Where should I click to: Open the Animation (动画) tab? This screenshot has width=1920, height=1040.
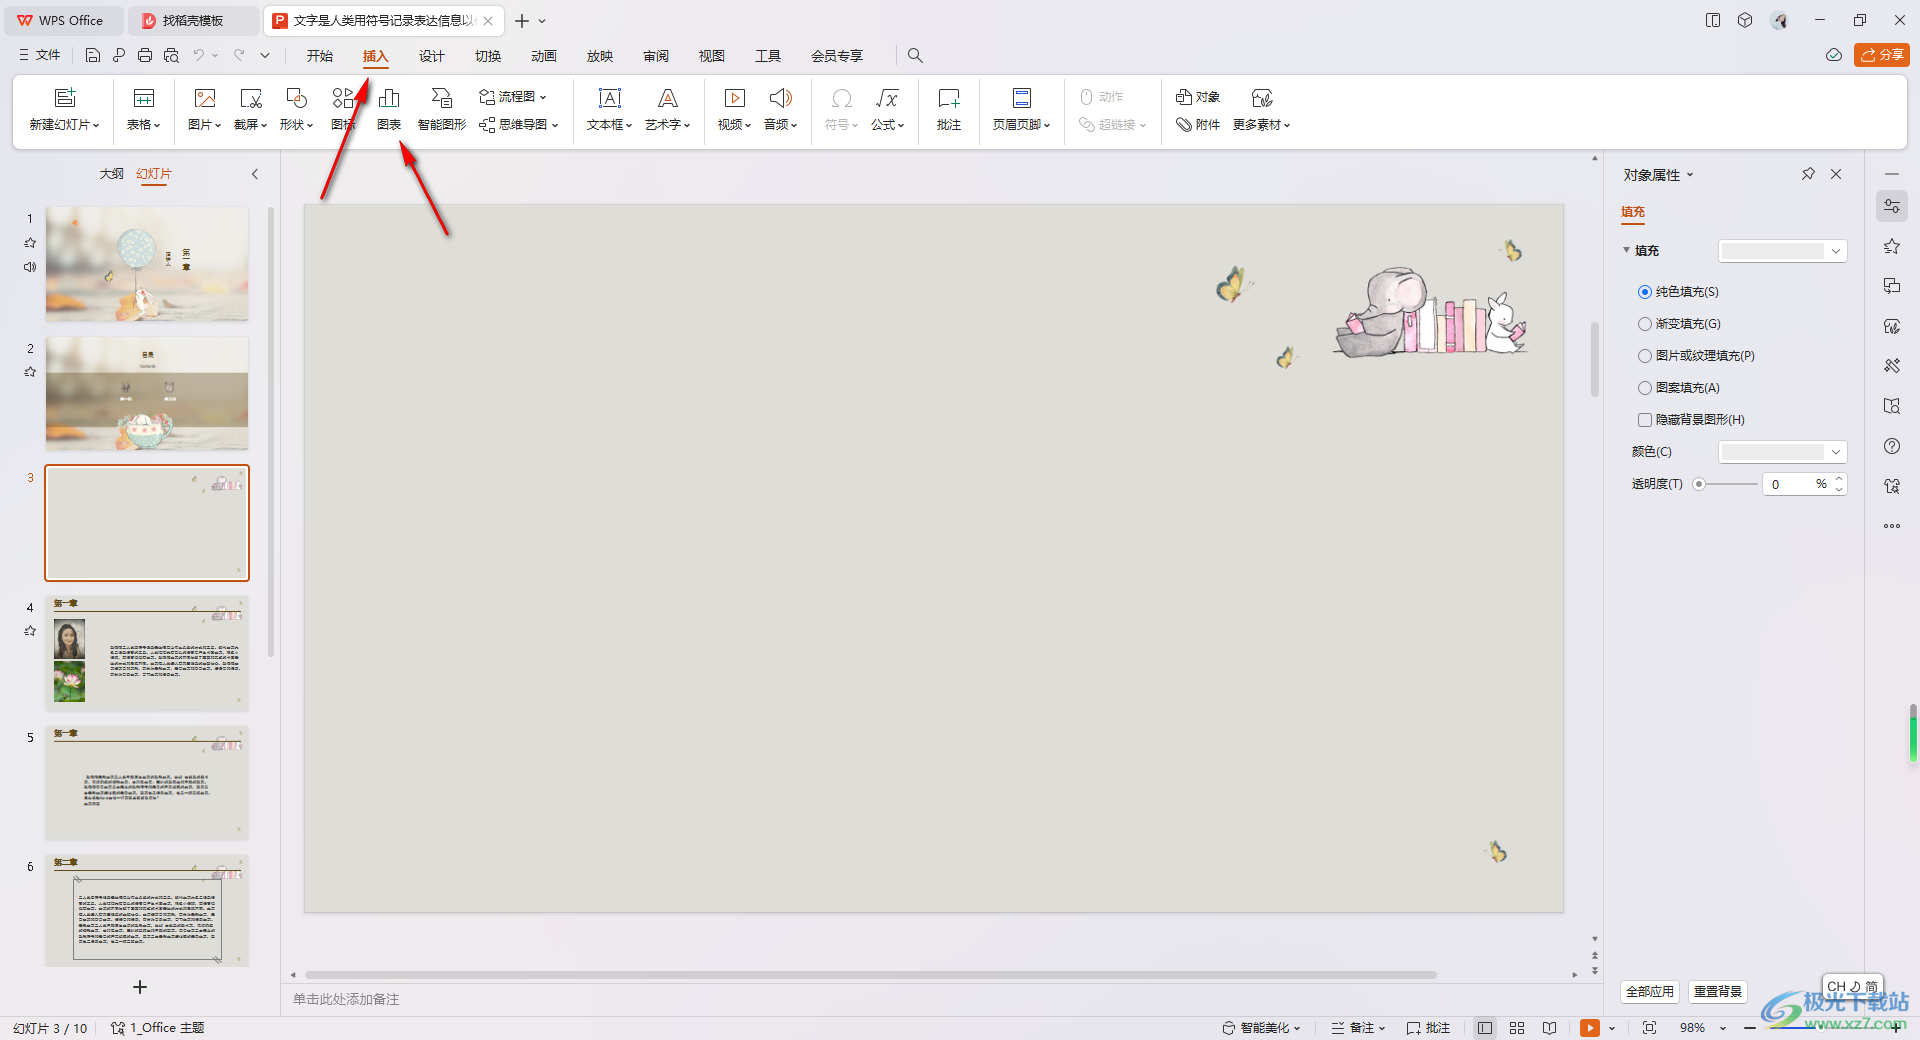click(x=544, y=56)
